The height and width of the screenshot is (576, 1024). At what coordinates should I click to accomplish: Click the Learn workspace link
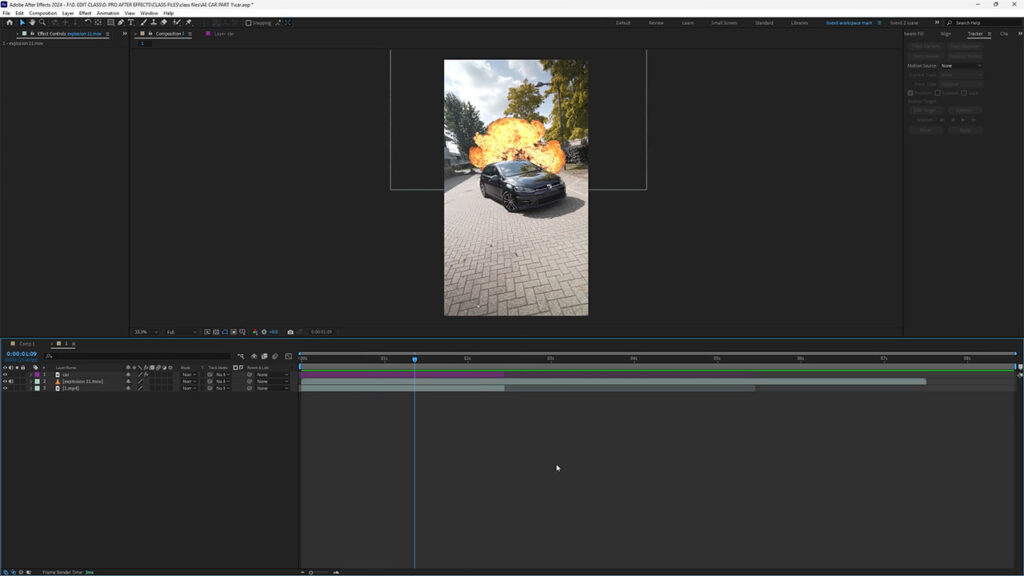point(687,22)
